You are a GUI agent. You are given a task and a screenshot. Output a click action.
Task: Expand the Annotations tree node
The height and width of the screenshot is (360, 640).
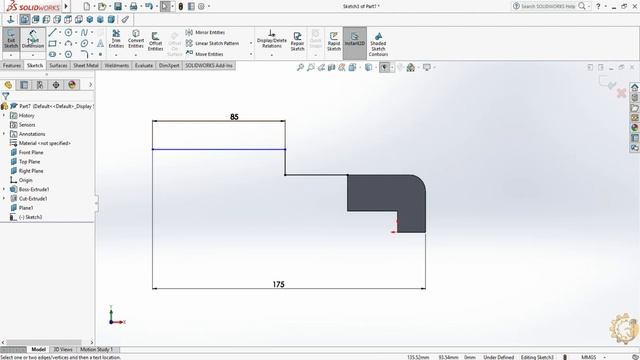[x=4, y=134]
